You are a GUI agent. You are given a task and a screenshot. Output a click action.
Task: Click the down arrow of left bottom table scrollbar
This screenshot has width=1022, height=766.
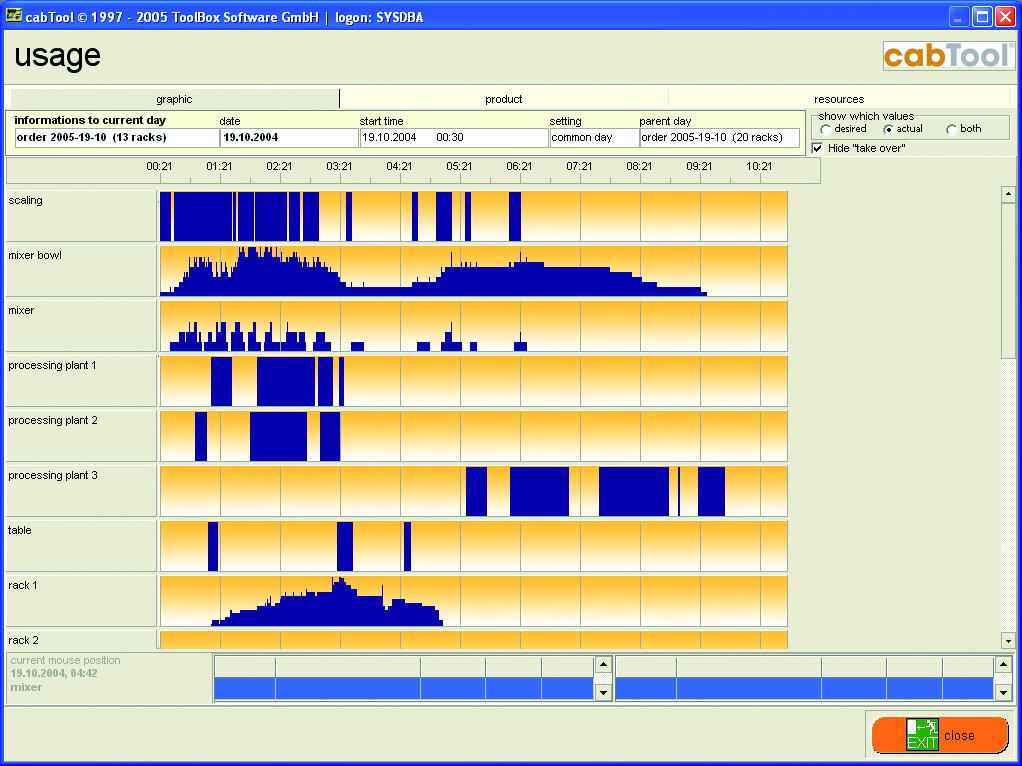point(603,692)
